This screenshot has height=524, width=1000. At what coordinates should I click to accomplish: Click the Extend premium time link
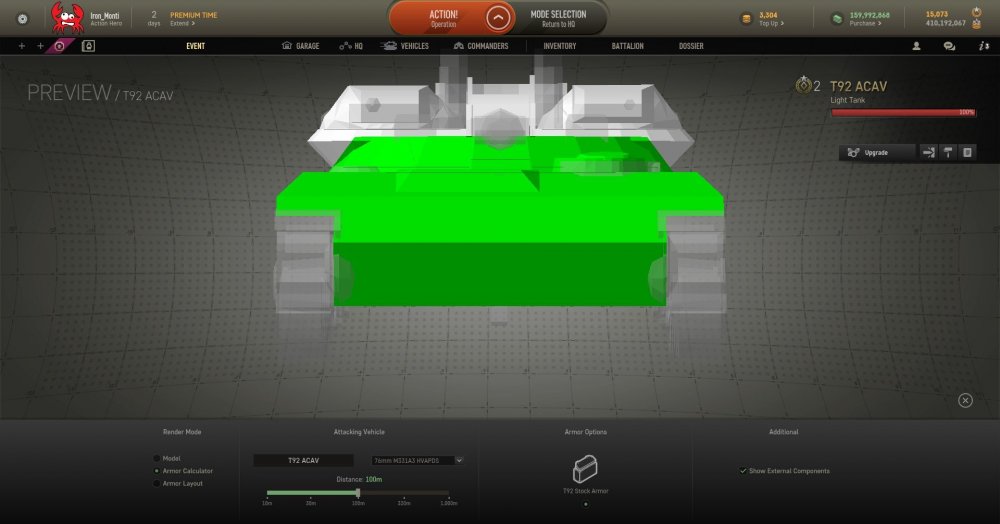click(182, 24)
